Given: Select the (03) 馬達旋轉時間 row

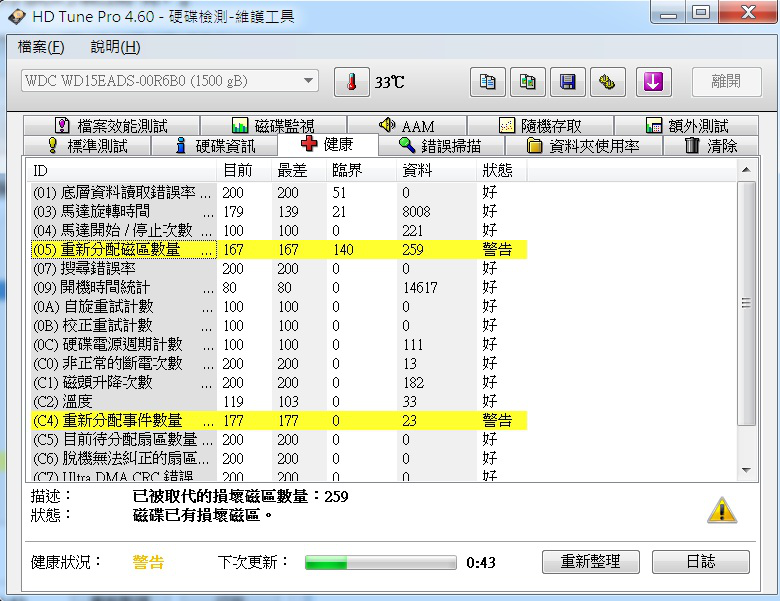Looking at the screenshot, I should coord(279,211).
